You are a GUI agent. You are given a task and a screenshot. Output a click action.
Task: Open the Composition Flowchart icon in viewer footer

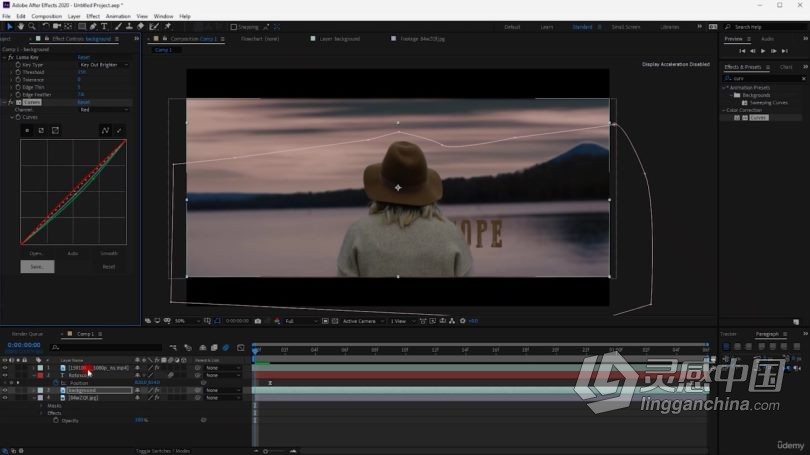[x=452, y=321]
